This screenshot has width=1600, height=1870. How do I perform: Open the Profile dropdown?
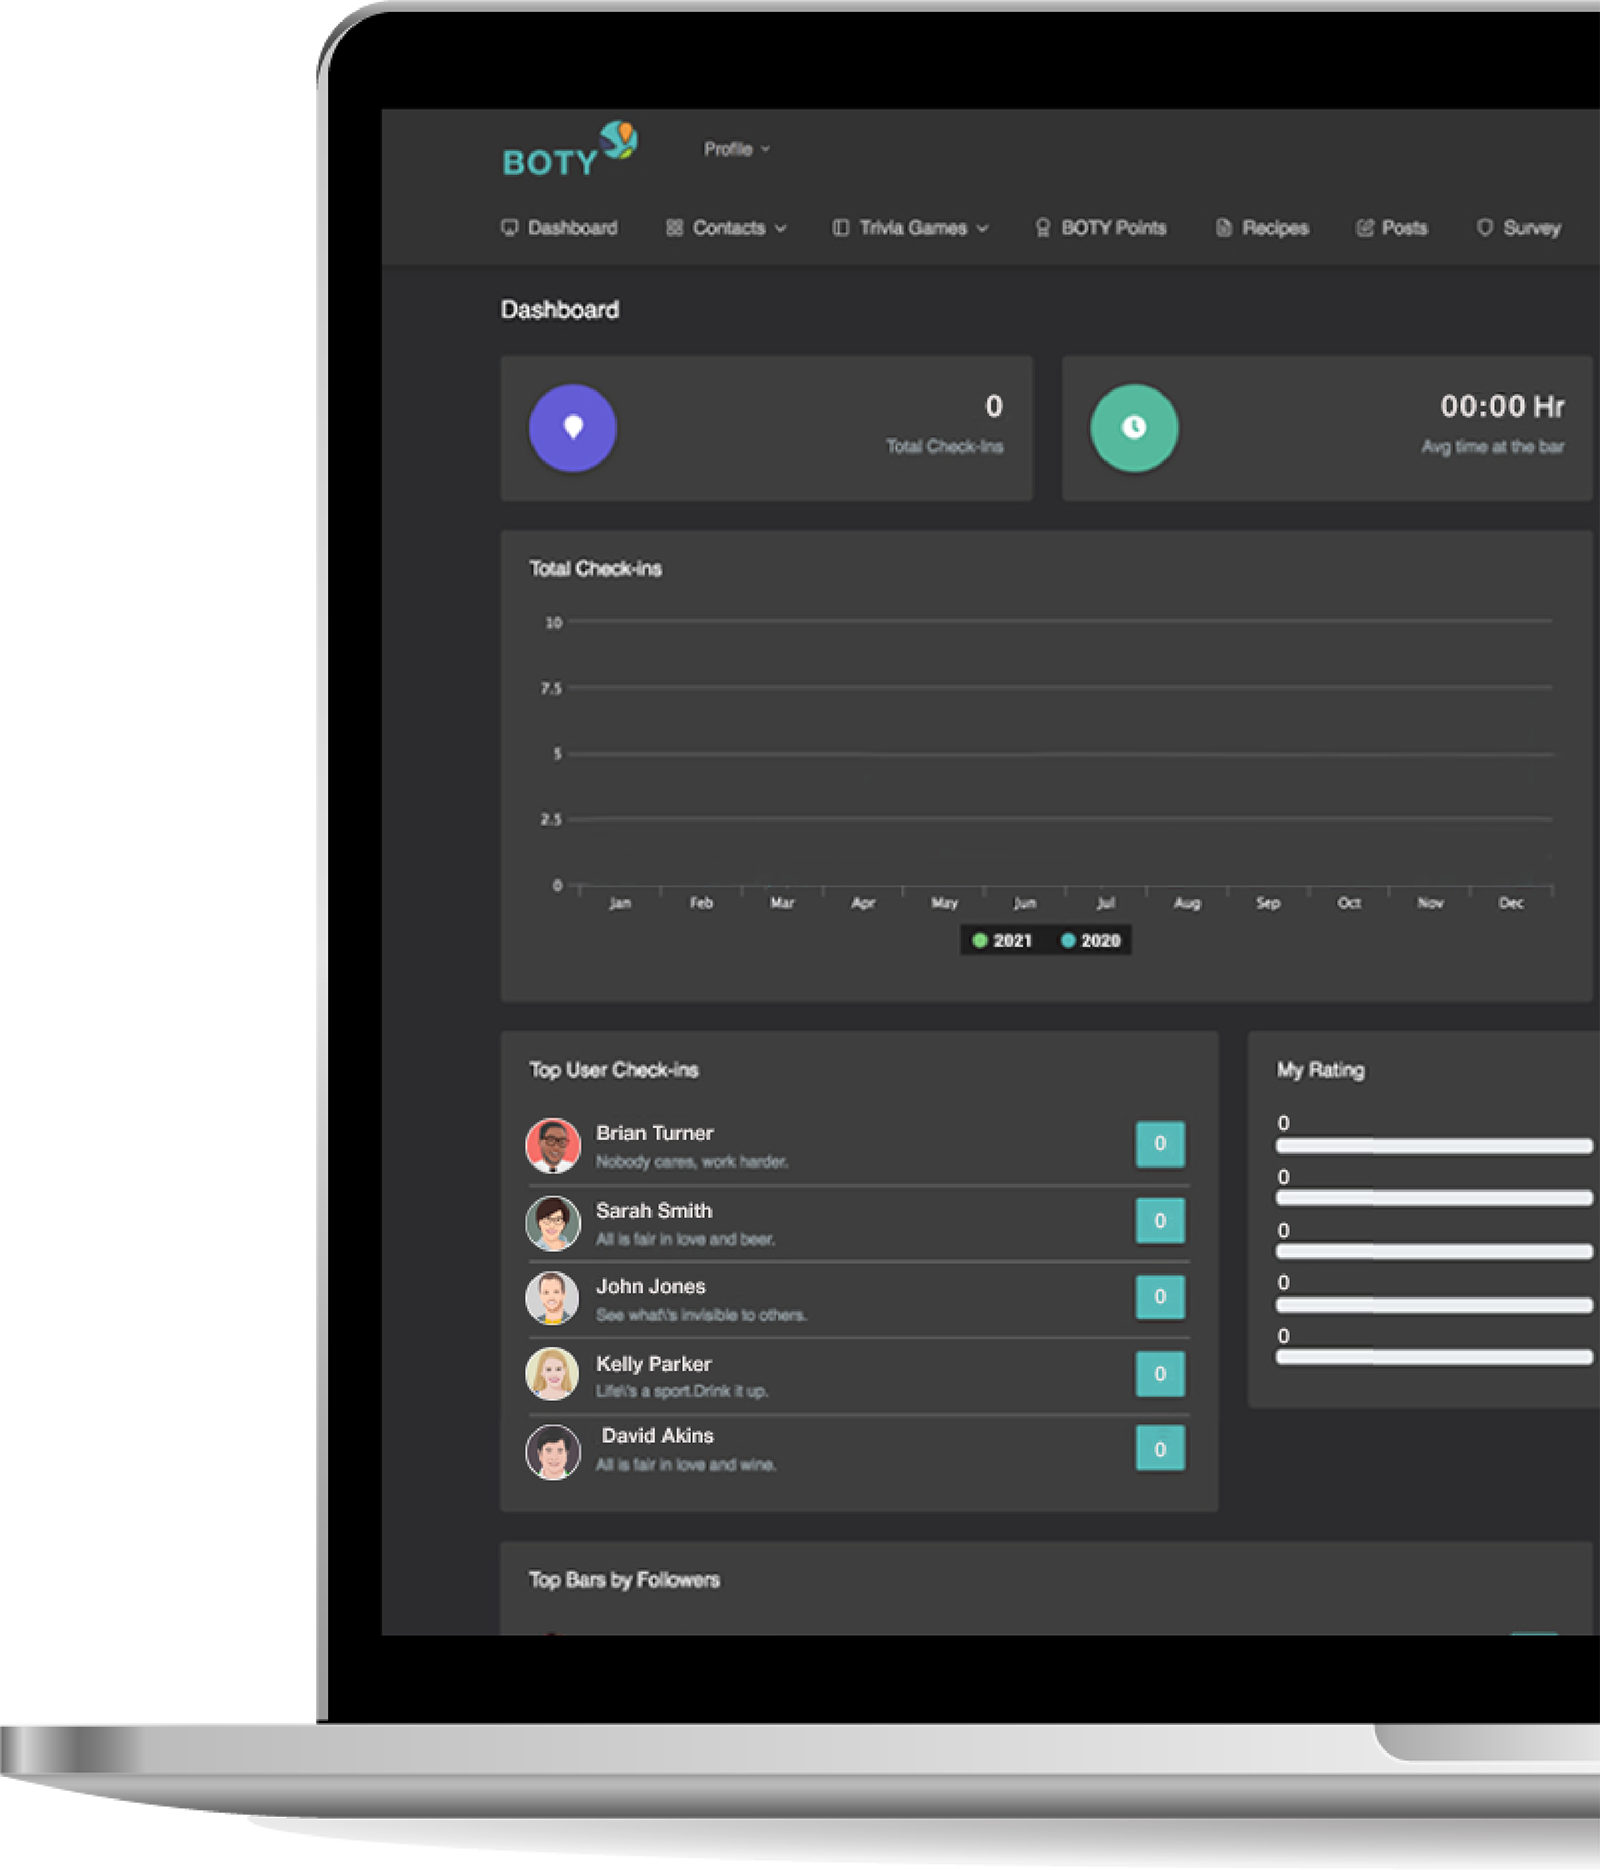[736, 149]
